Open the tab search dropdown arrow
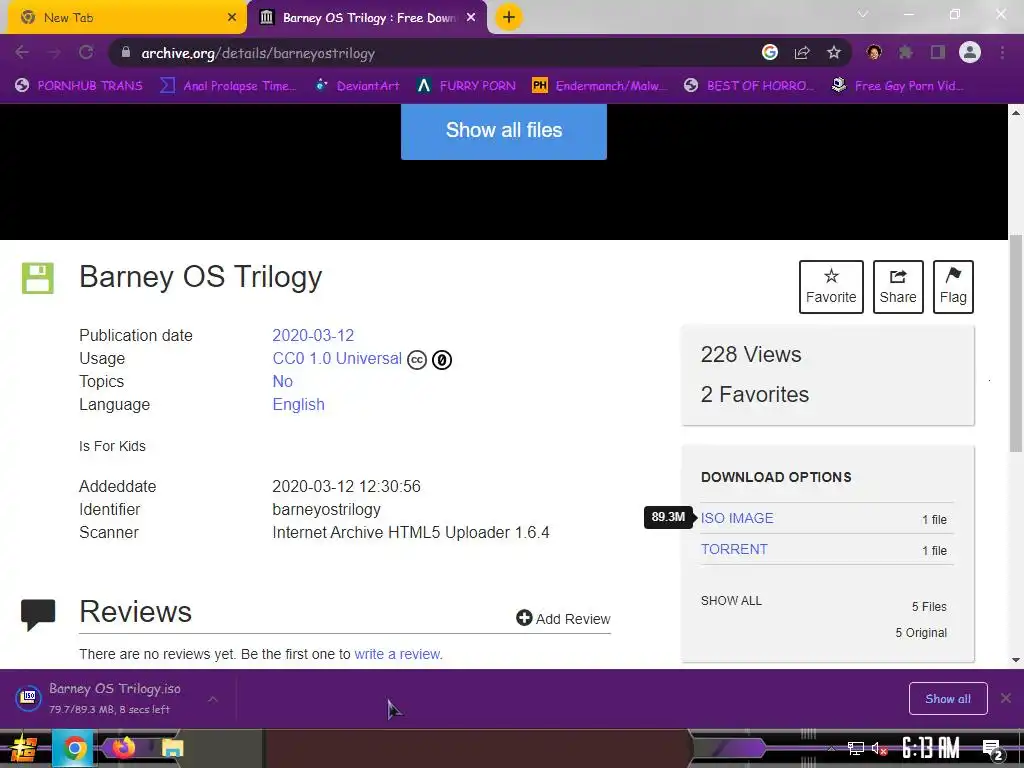This screenshot has width=1024, height=768. point(863,14)
